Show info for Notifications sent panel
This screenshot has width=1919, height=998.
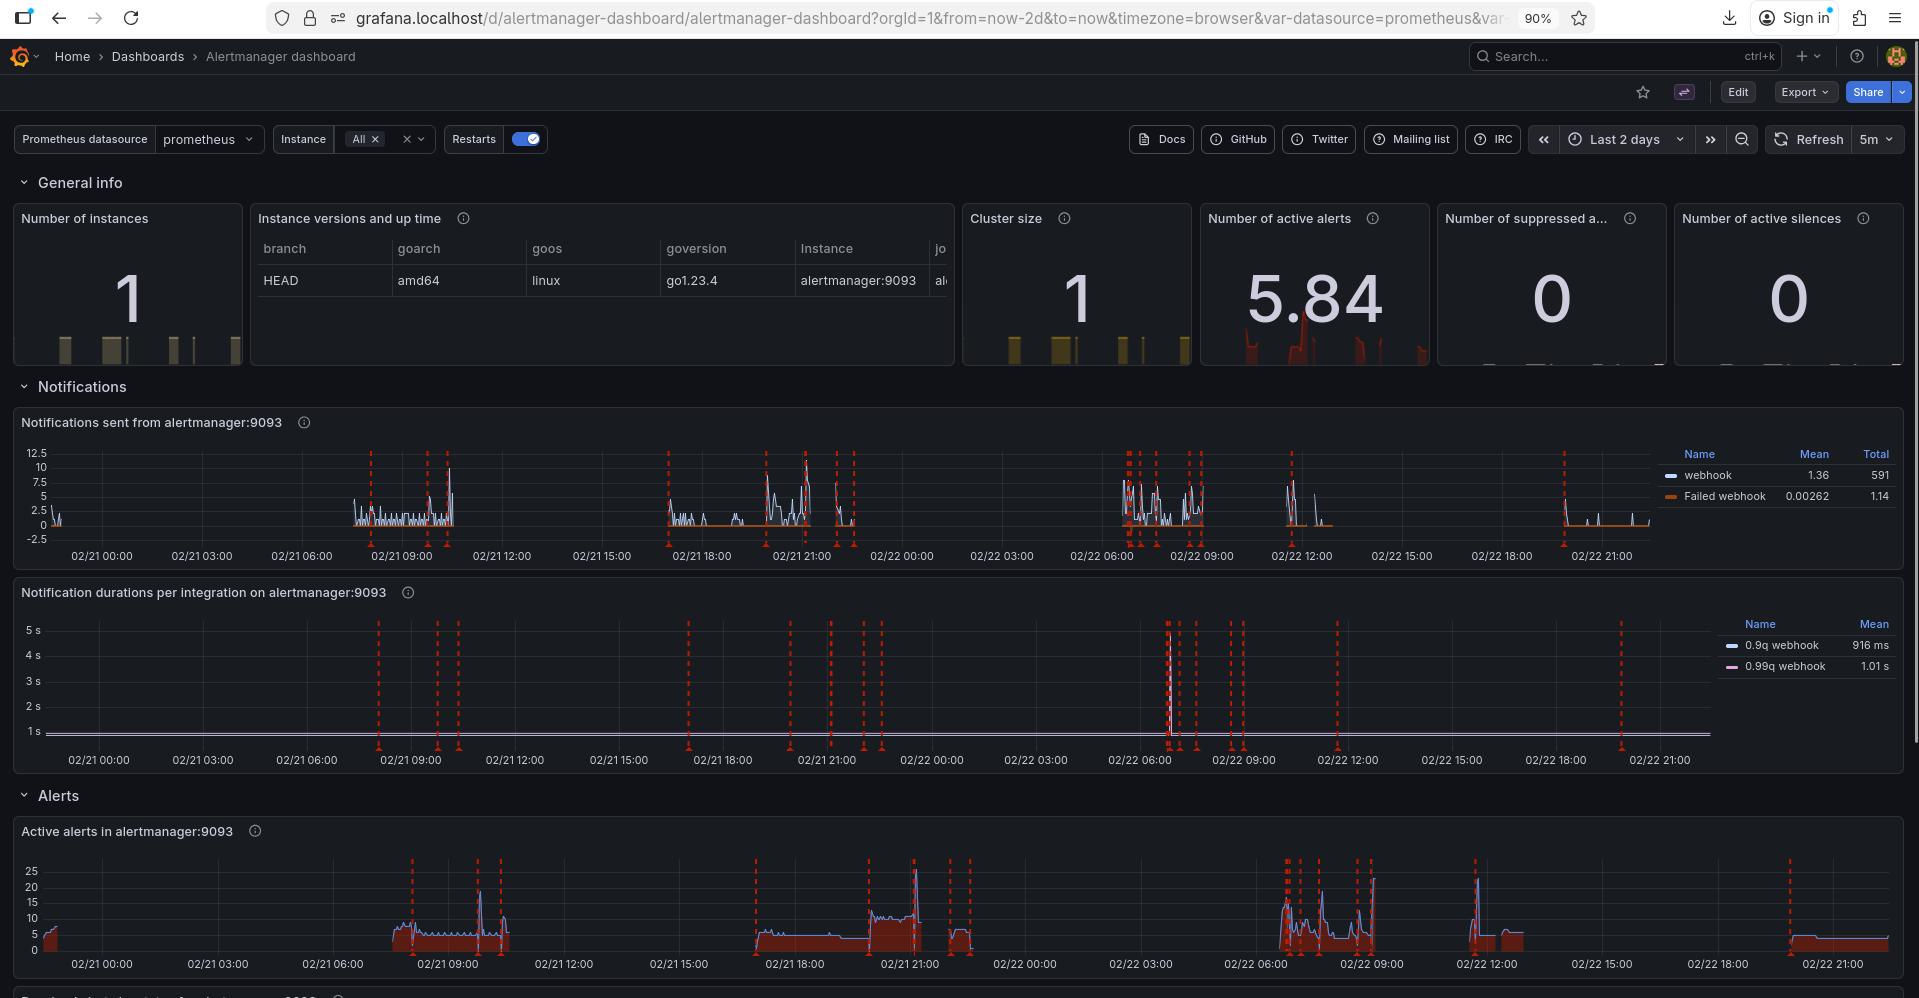[x=305, y=423]
